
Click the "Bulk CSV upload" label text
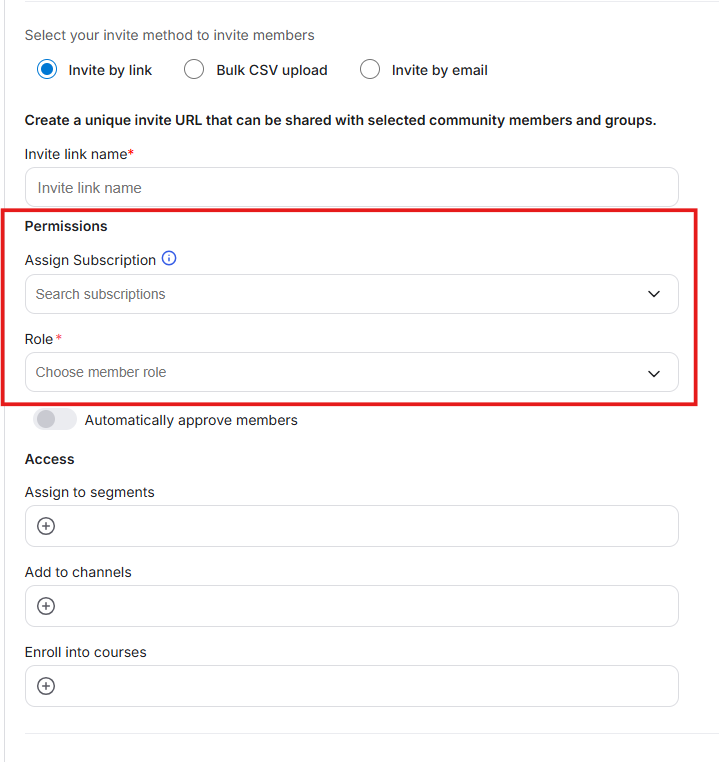pos(272,70)
